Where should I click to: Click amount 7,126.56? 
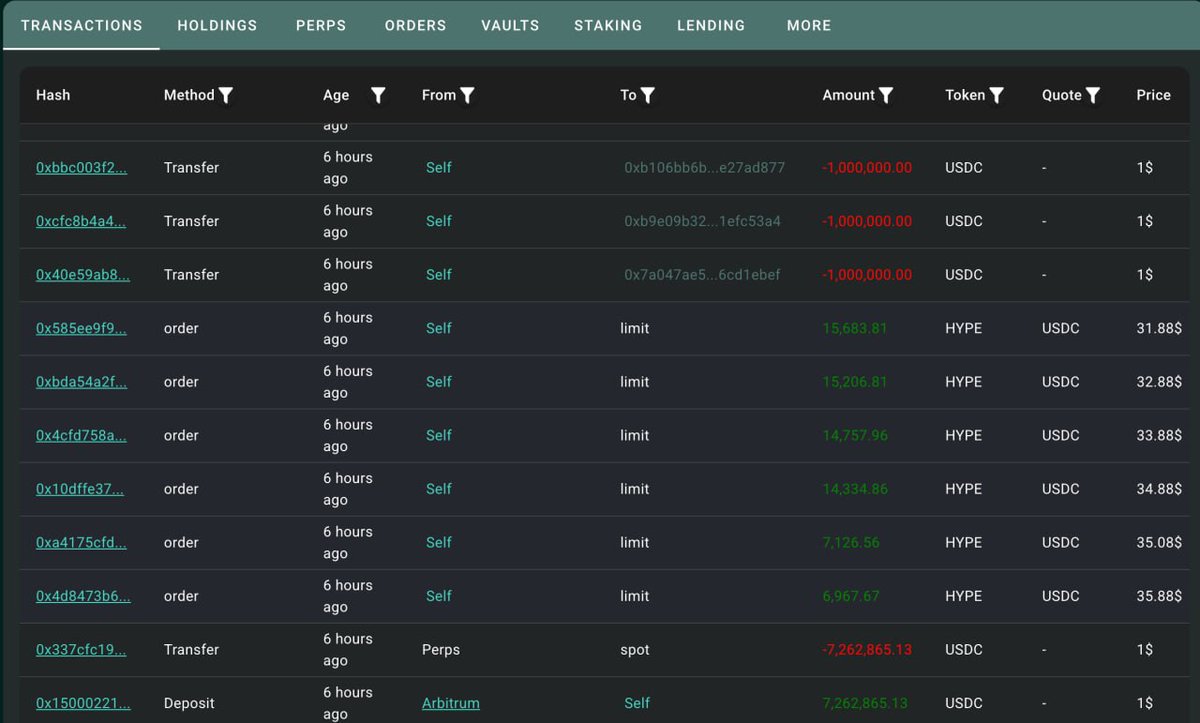coord(851,543)
